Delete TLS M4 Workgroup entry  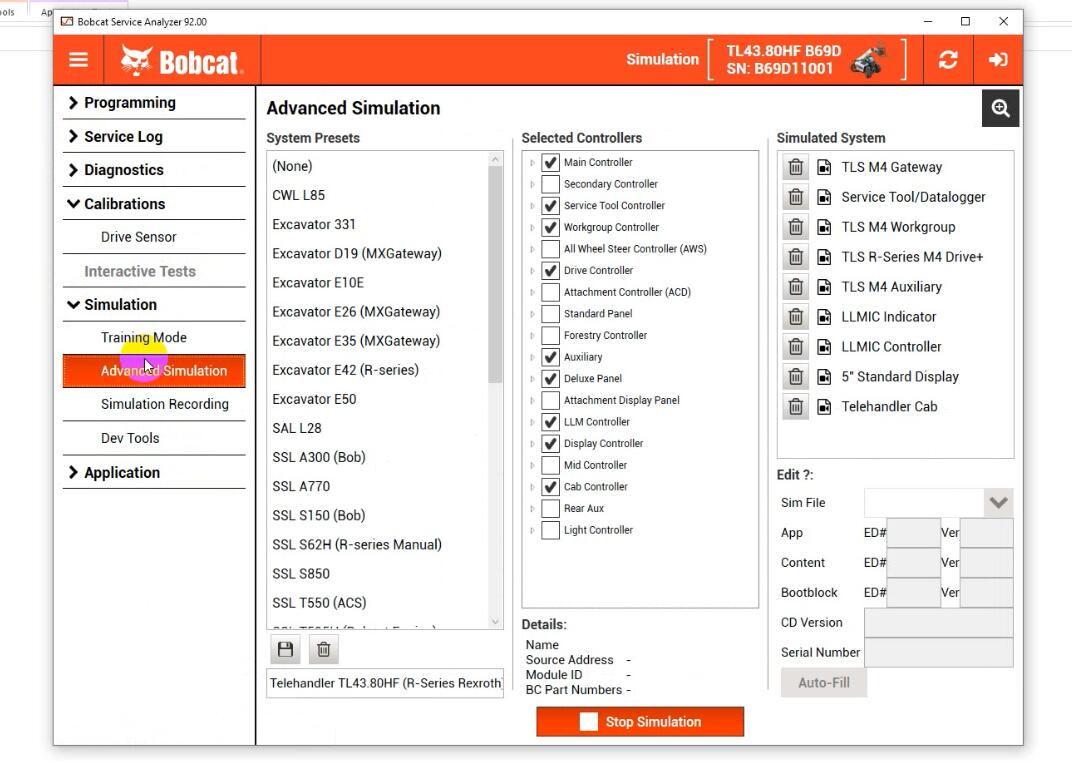[795, 227]
